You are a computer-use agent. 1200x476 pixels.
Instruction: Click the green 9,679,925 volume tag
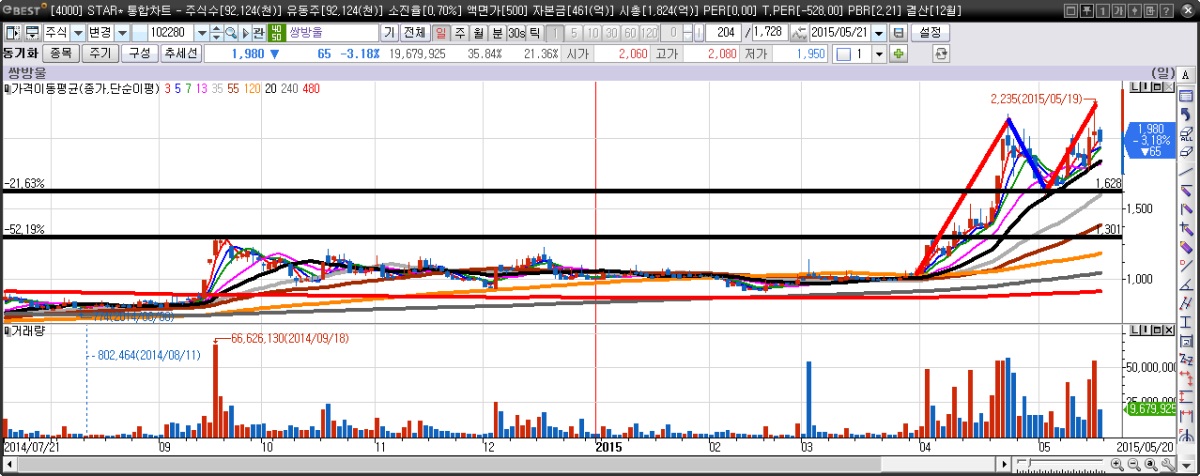point(1151,409)
